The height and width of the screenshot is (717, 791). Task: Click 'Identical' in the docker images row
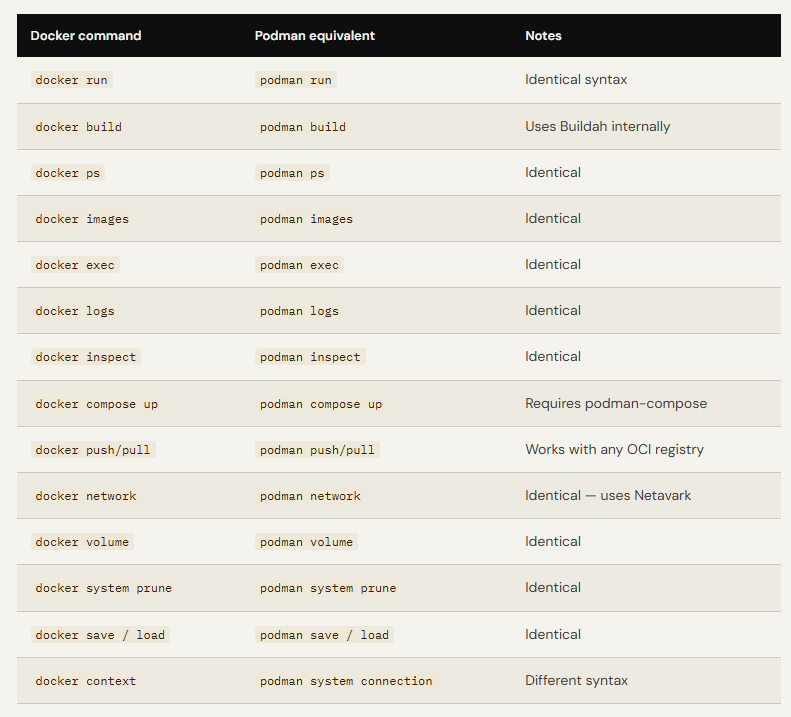coord(553,218)
